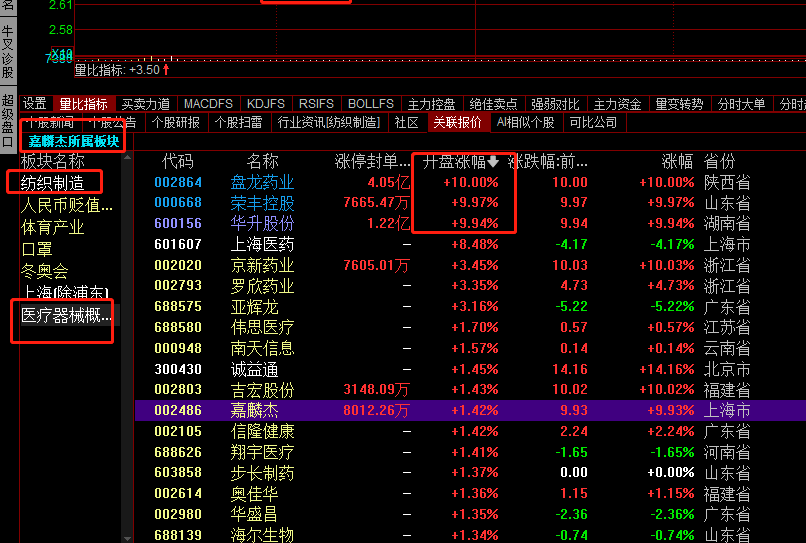
Task: Select stock name 上海医药
Action: point(262,244)
